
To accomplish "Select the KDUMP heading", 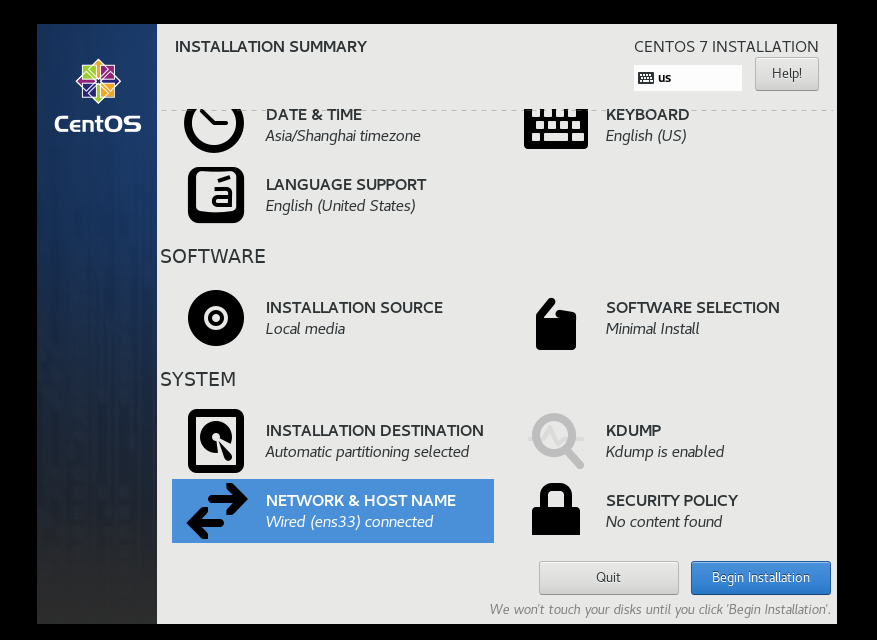I will (633, 431).
